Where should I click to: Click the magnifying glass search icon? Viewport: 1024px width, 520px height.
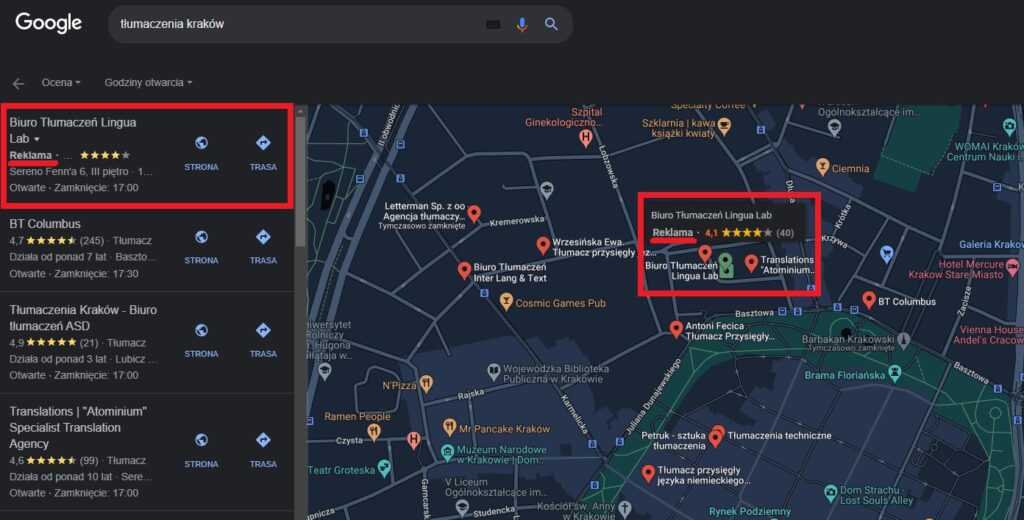tap(551, 25)
